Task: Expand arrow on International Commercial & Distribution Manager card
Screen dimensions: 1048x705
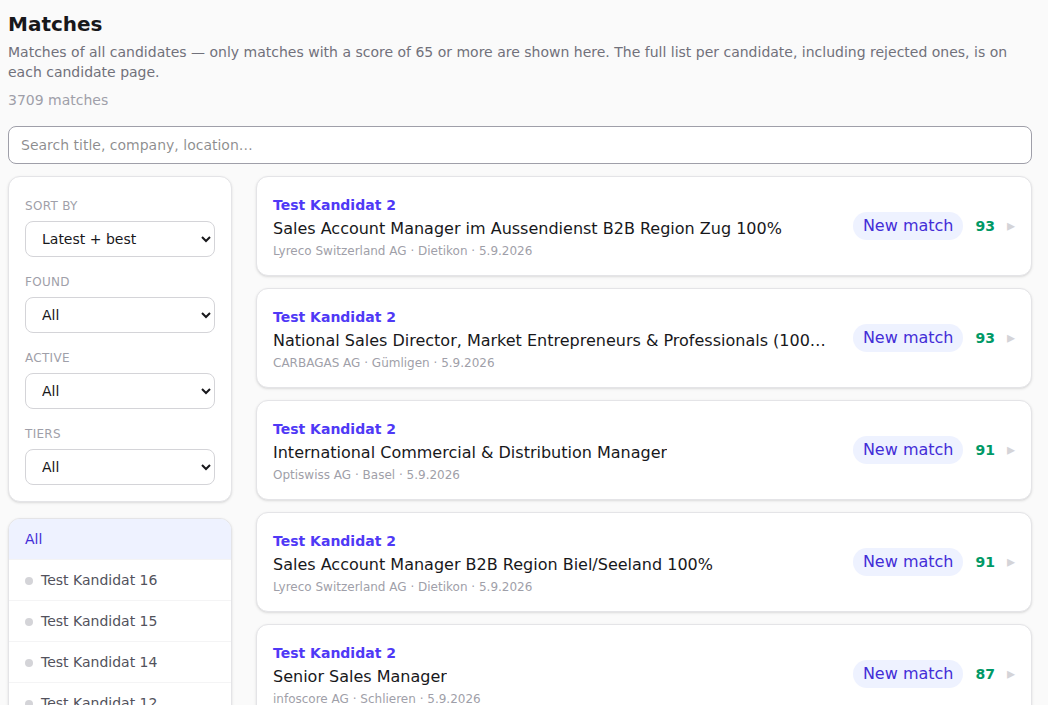Action: coord(1011,450)
